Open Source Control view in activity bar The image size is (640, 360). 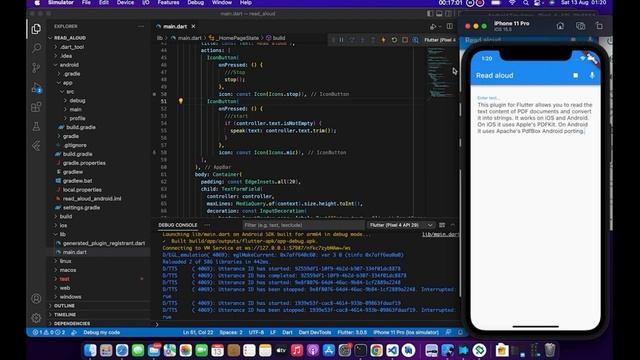click(36, 68)
